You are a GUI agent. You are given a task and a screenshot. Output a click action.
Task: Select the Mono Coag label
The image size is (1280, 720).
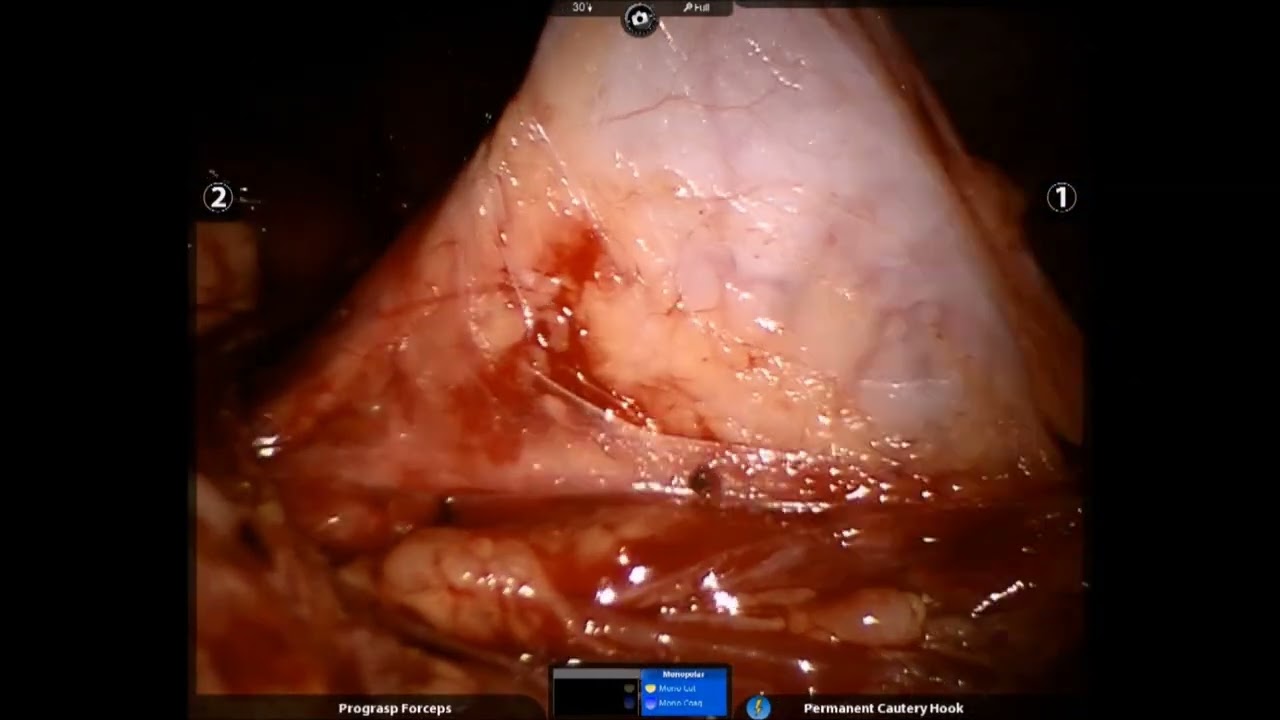click(x=680, y=704)
